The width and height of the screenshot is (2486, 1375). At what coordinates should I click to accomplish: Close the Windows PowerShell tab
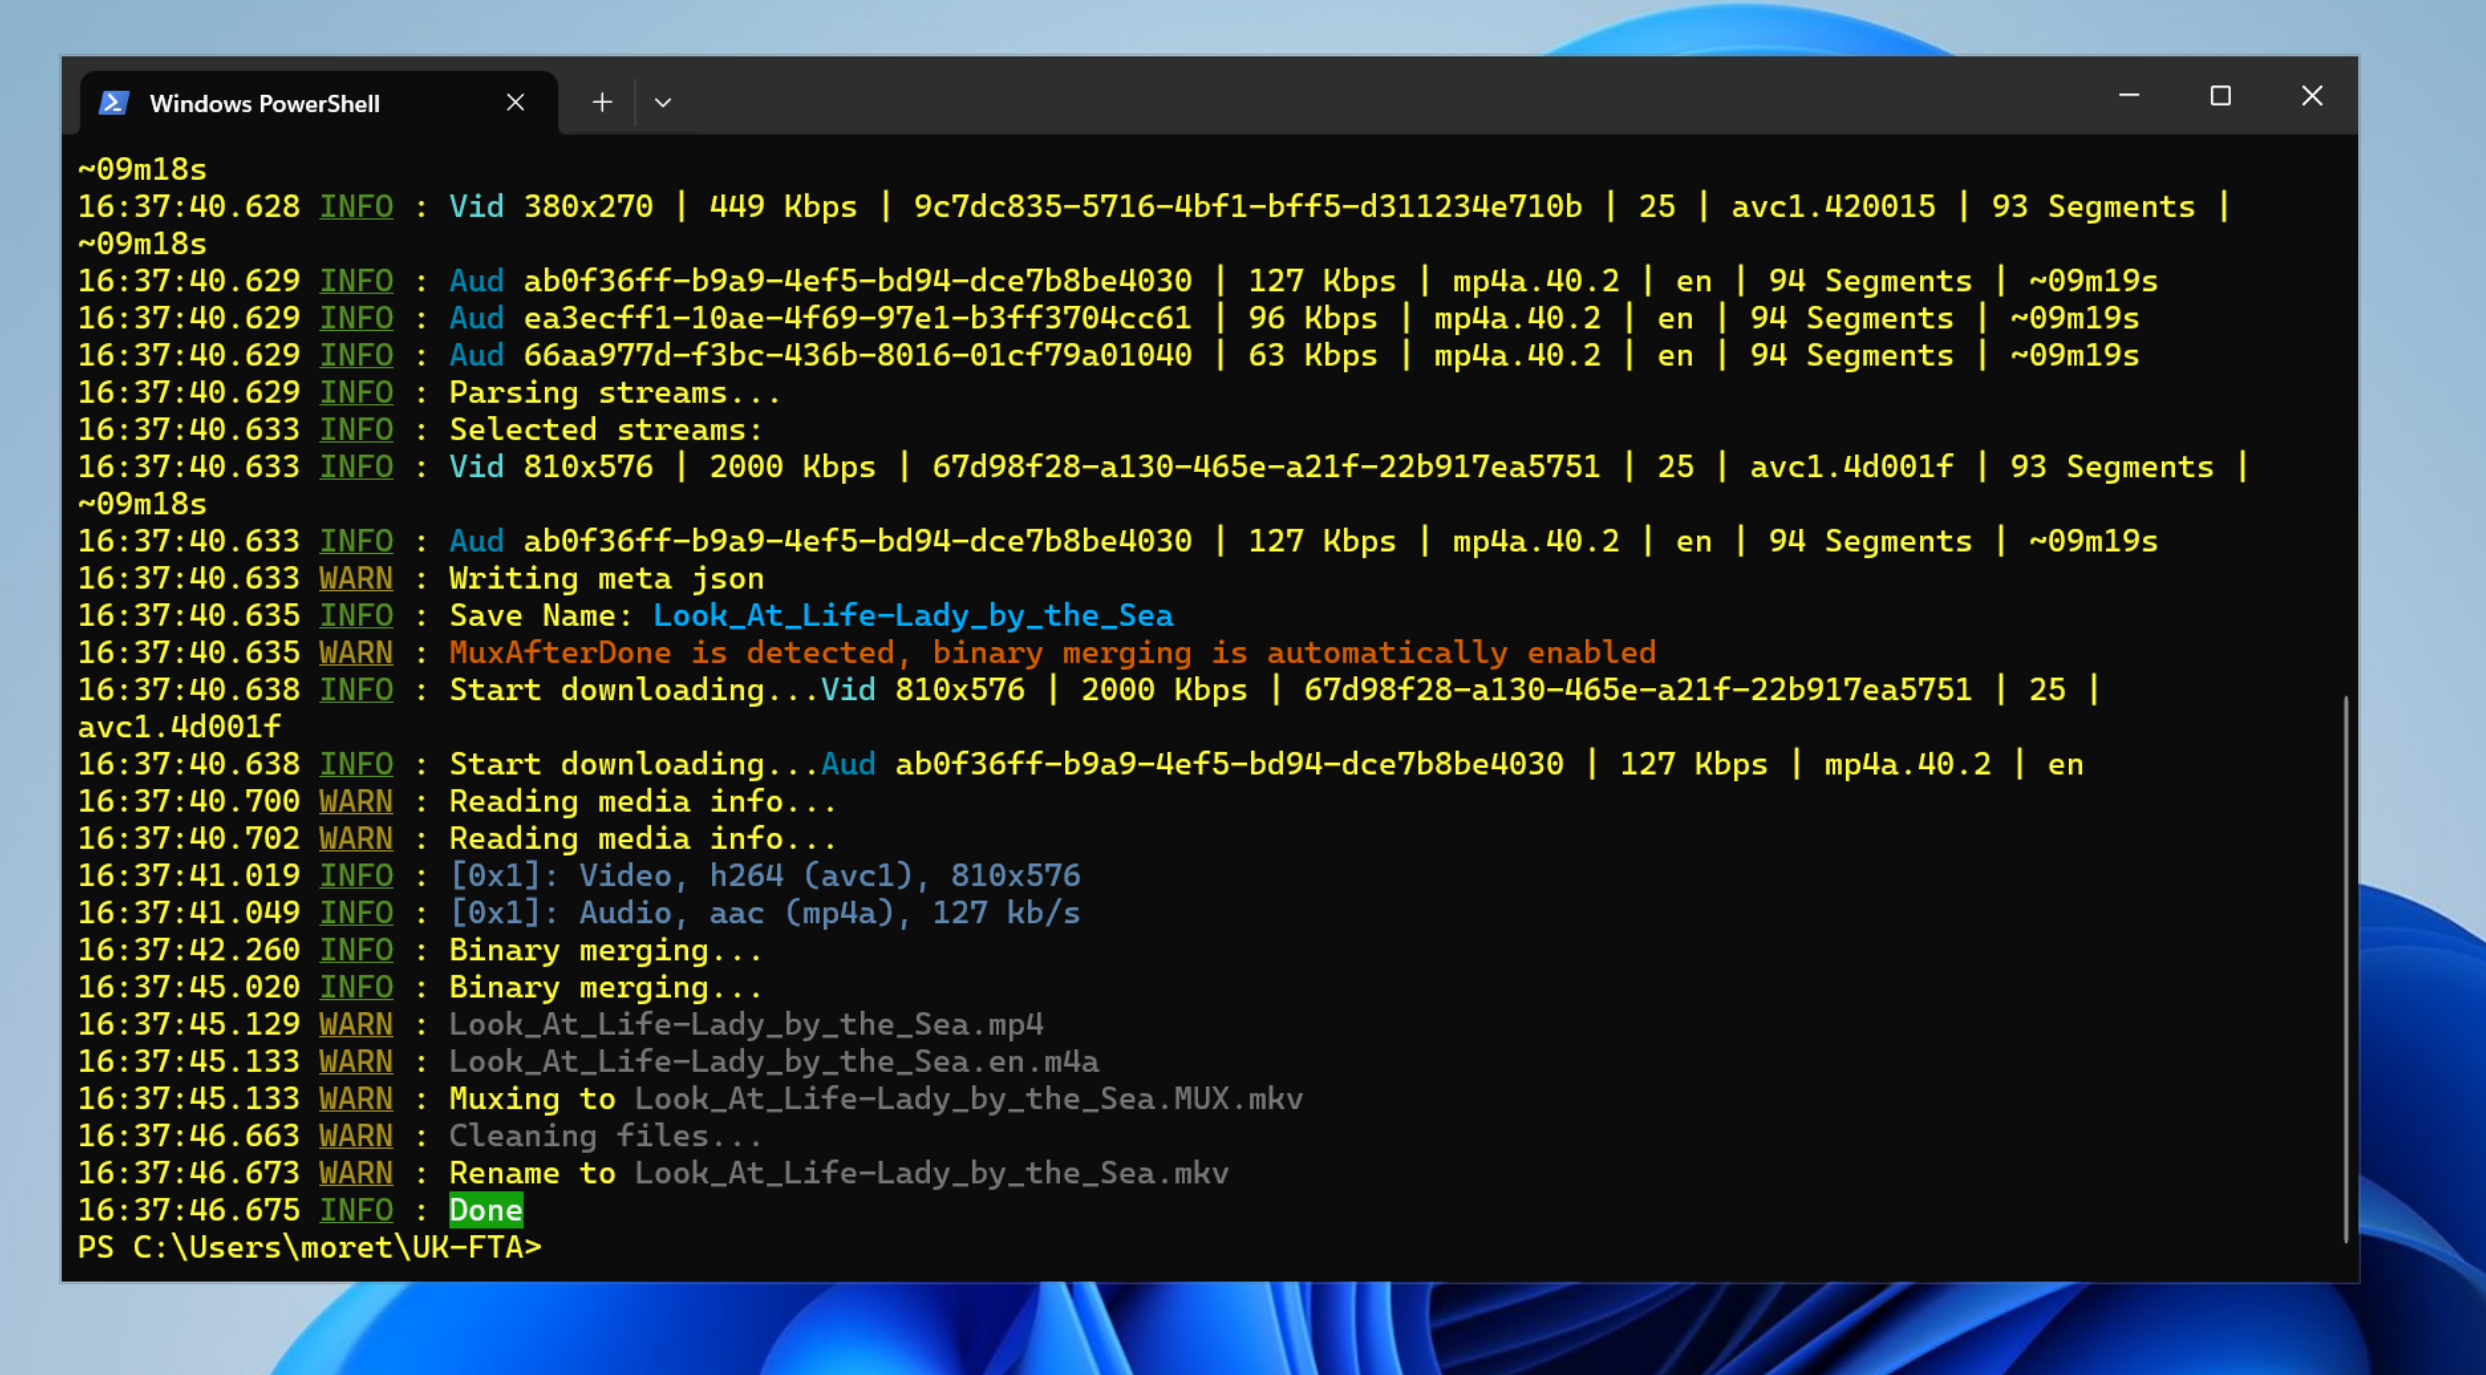click(515, 102)
